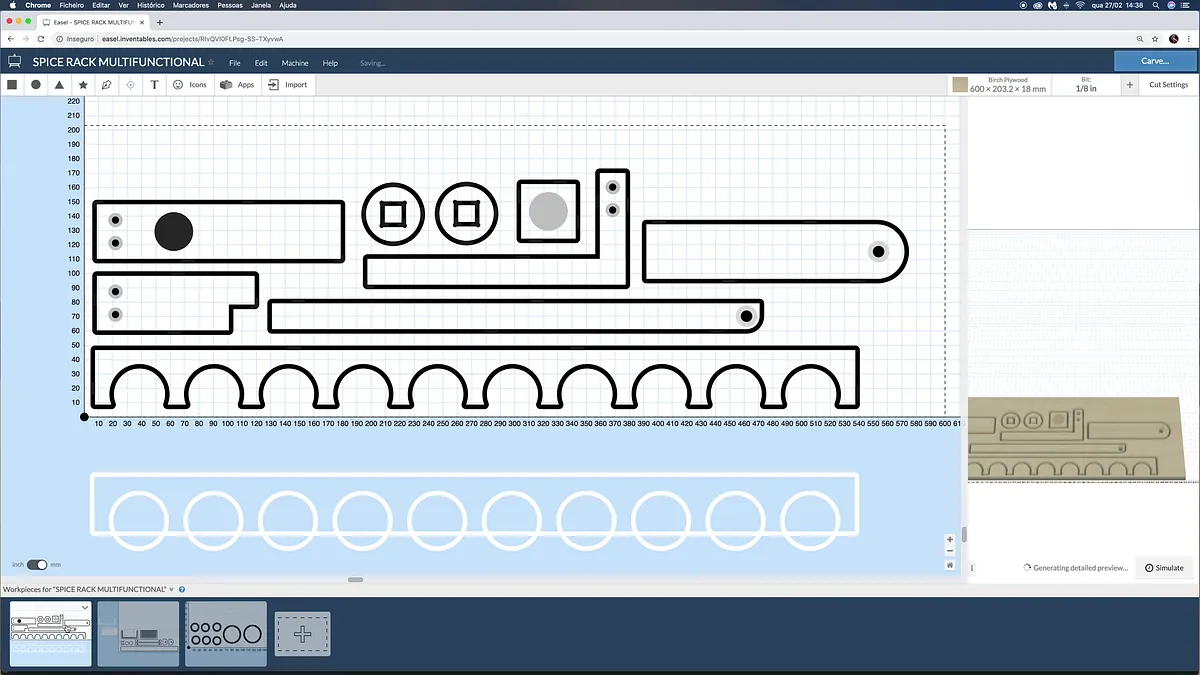Select the Star shape tool
The width and height of the screenshot is (1200, 675).
(83, 85)
